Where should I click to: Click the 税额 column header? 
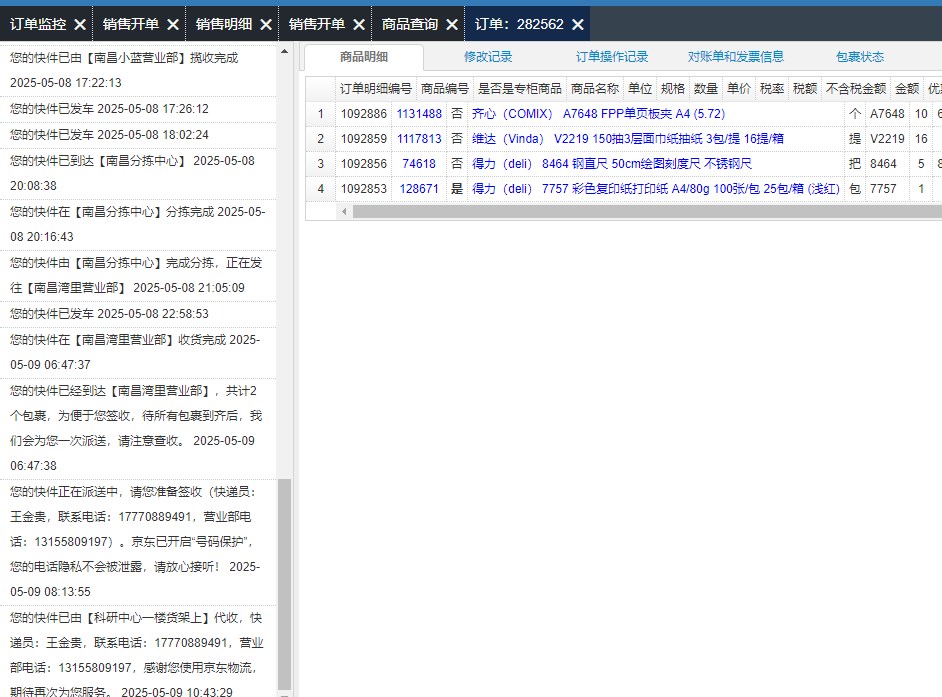tap(805, 89)
